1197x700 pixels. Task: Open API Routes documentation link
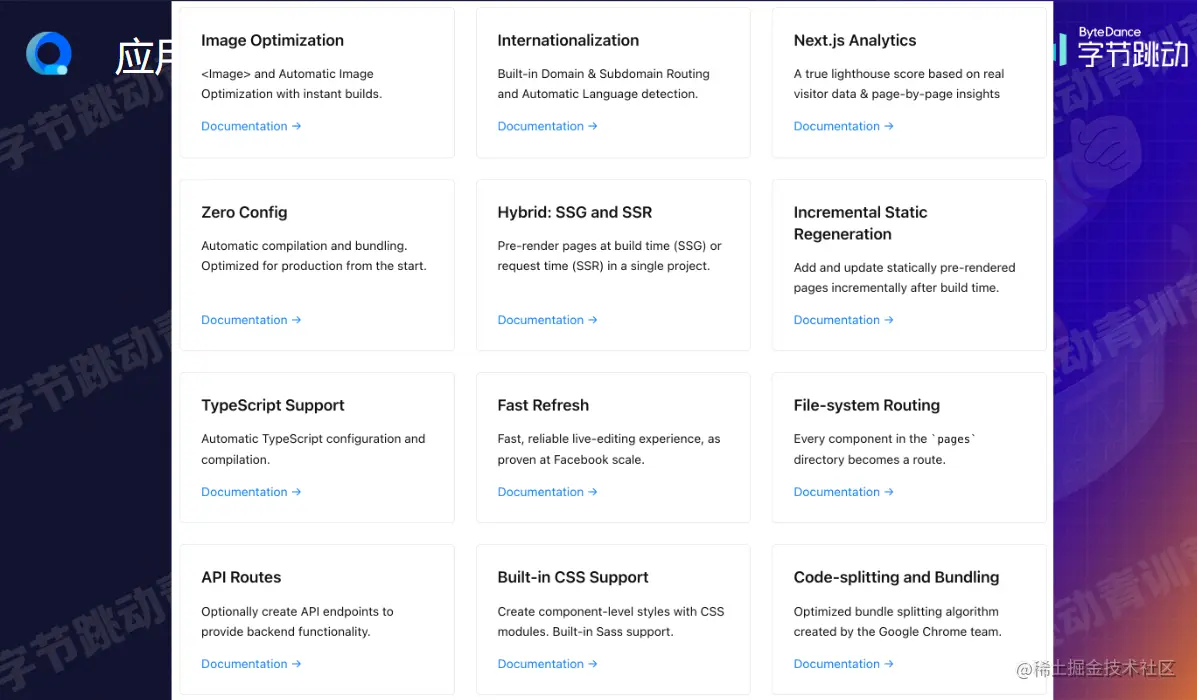251,664
